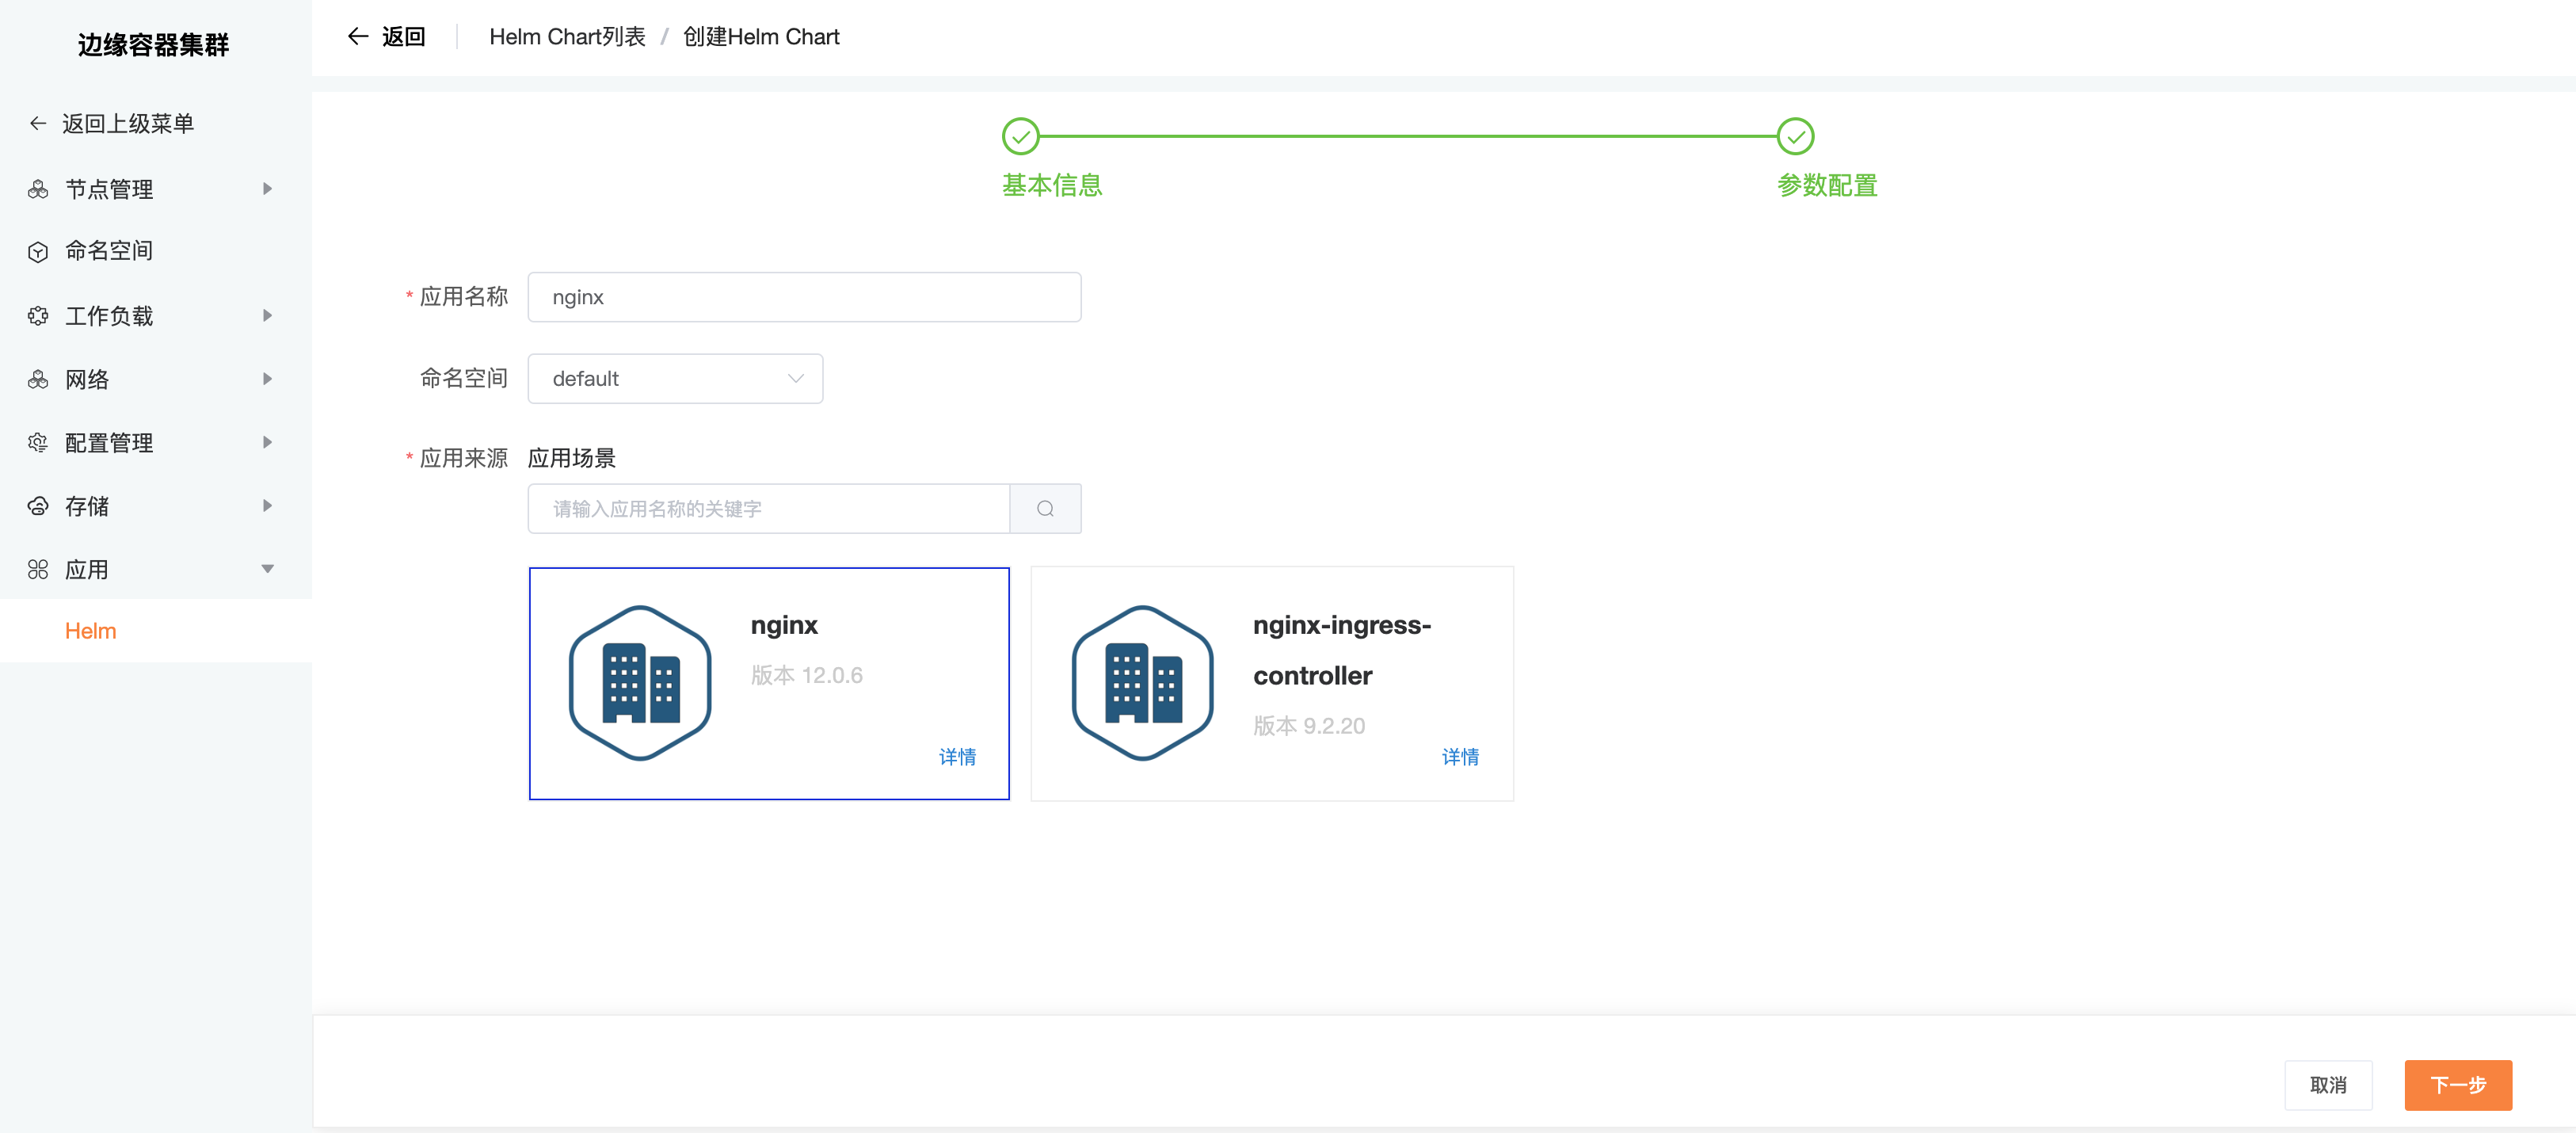
Task: Collapse the 应用 submenu arrow
Action: 267,569
